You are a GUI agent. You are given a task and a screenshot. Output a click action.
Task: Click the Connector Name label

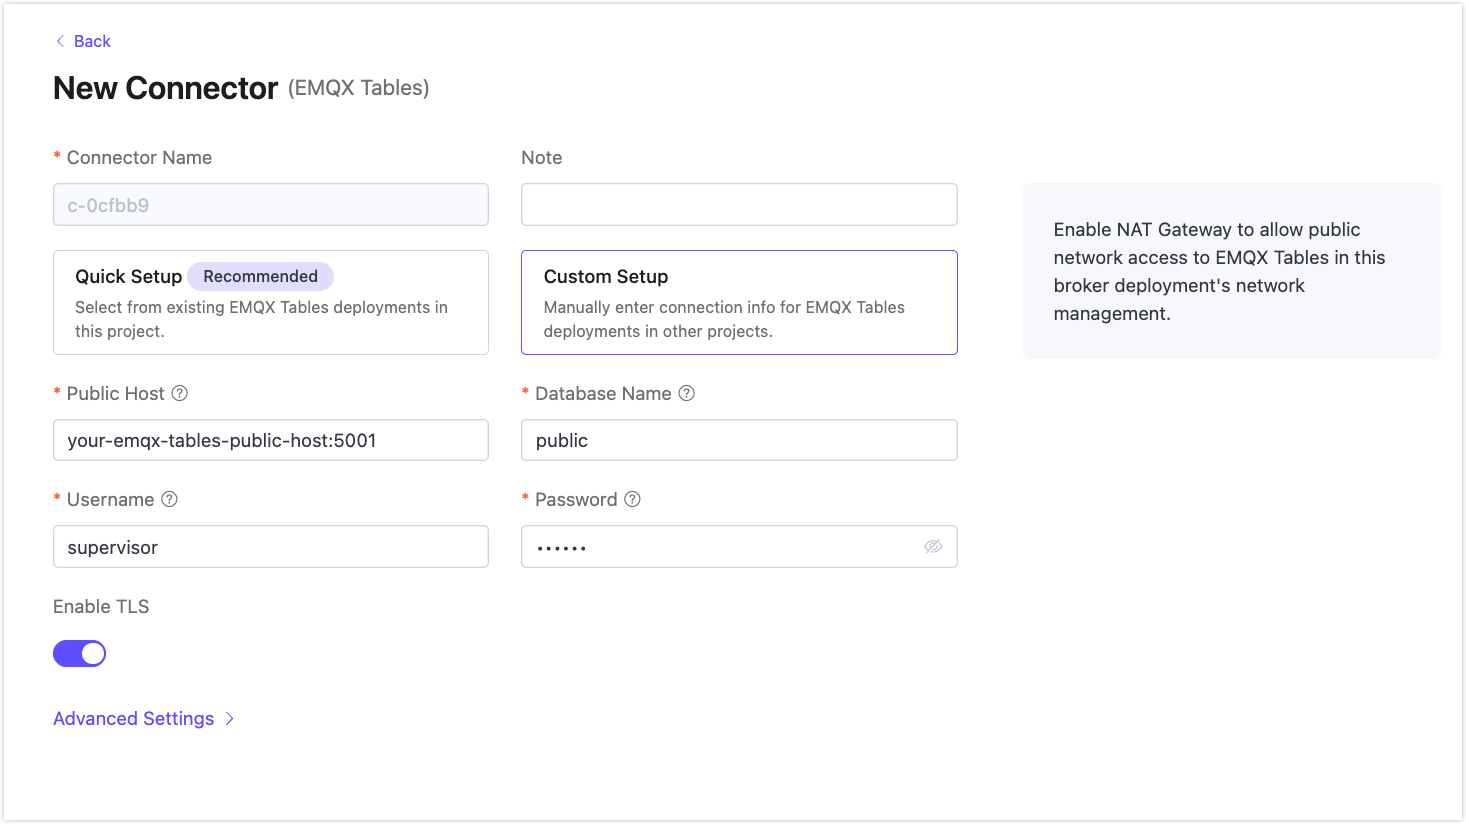coord(139,157)
